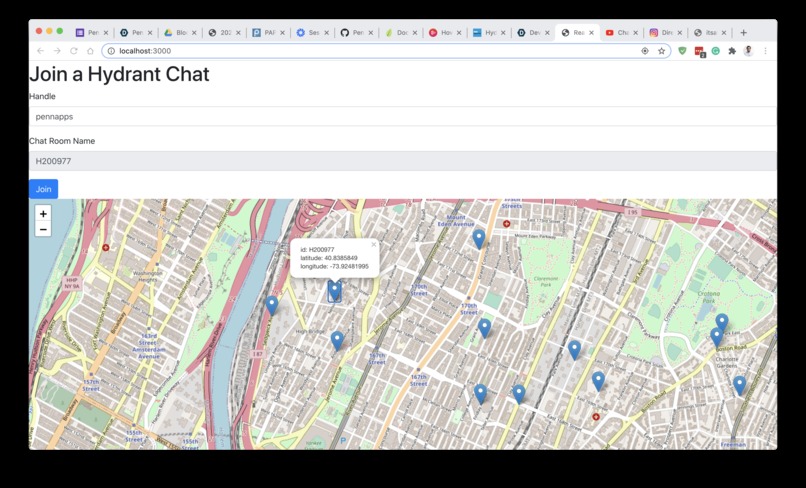806x488 pixels.
Task: Open the Extensions puzzle-piece menu
Action: coord(732,51)
